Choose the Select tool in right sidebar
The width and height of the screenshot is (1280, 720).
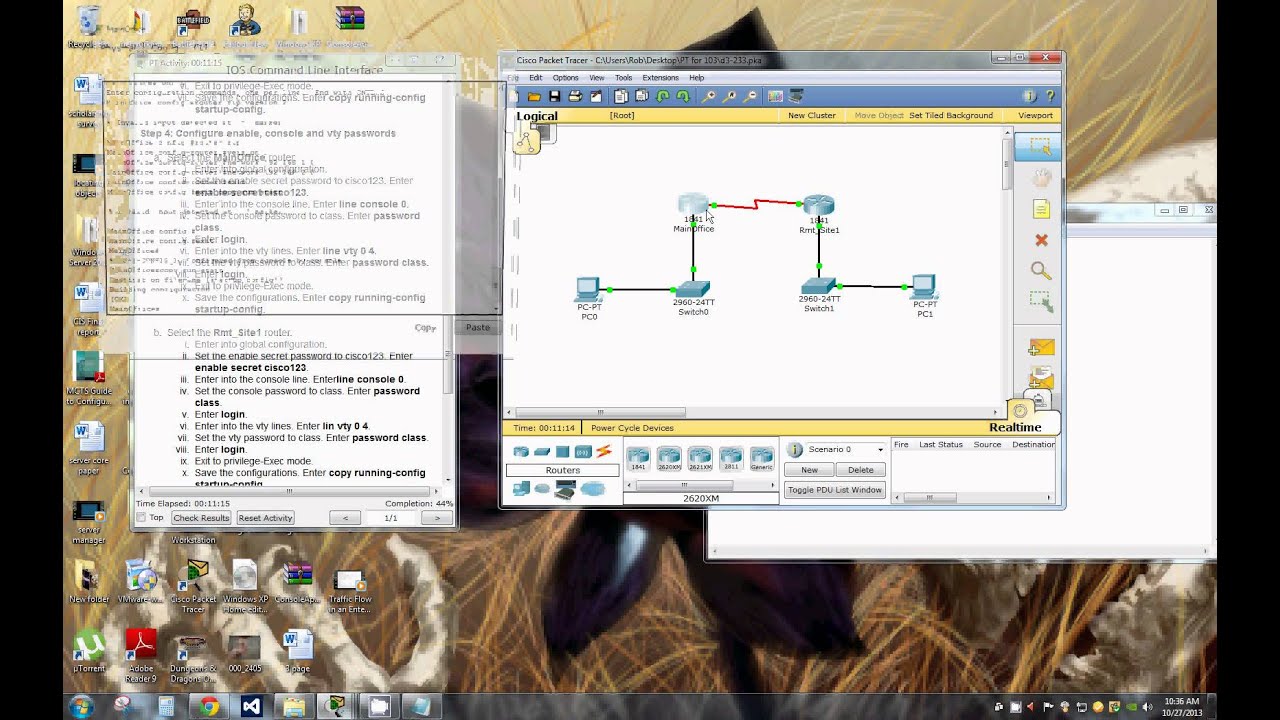click(1040, 147)
